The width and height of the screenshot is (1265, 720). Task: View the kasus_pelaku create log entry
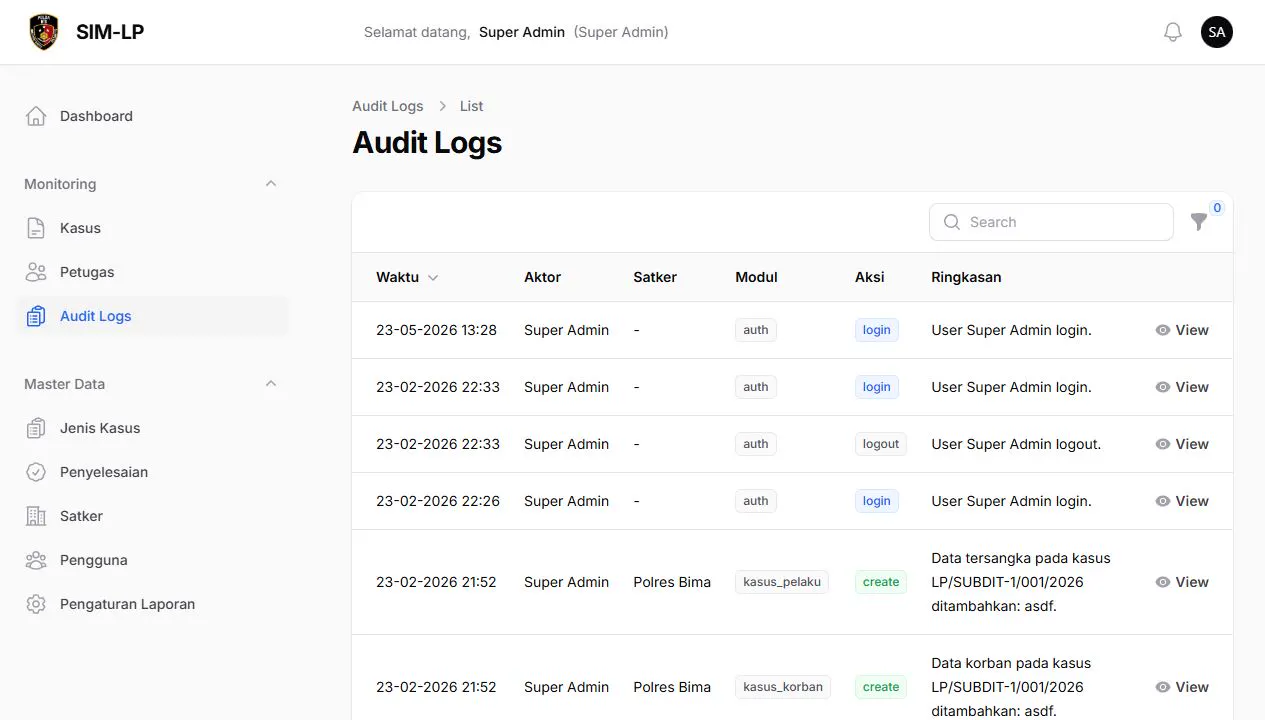[x=1182, y=582]
